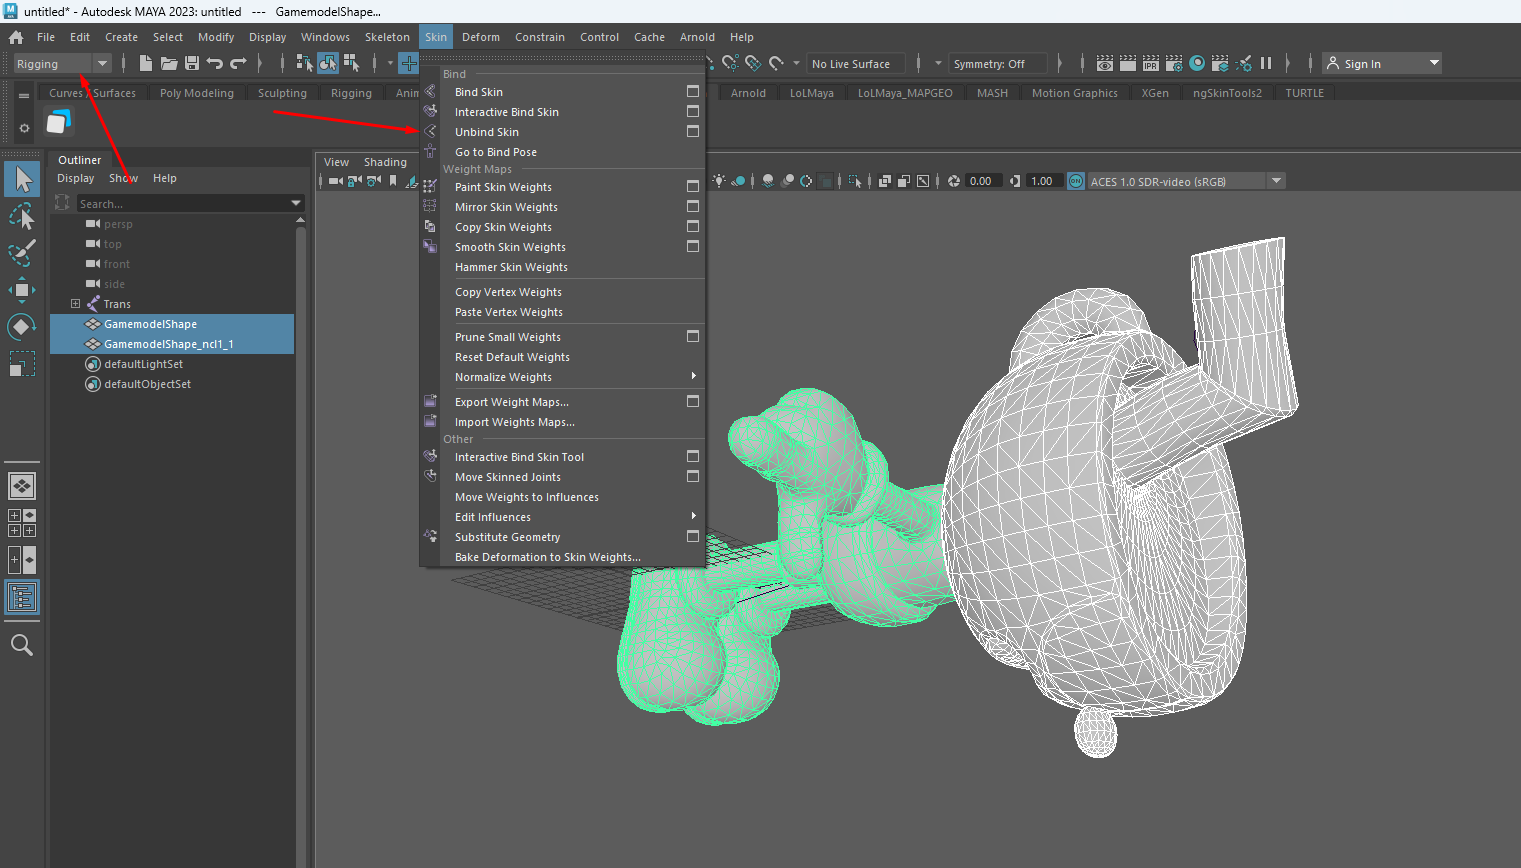This screenshot has width=1521, height=868.
Task: Activate the Scale tool in toolbox
Action: (x=22, y=364)
